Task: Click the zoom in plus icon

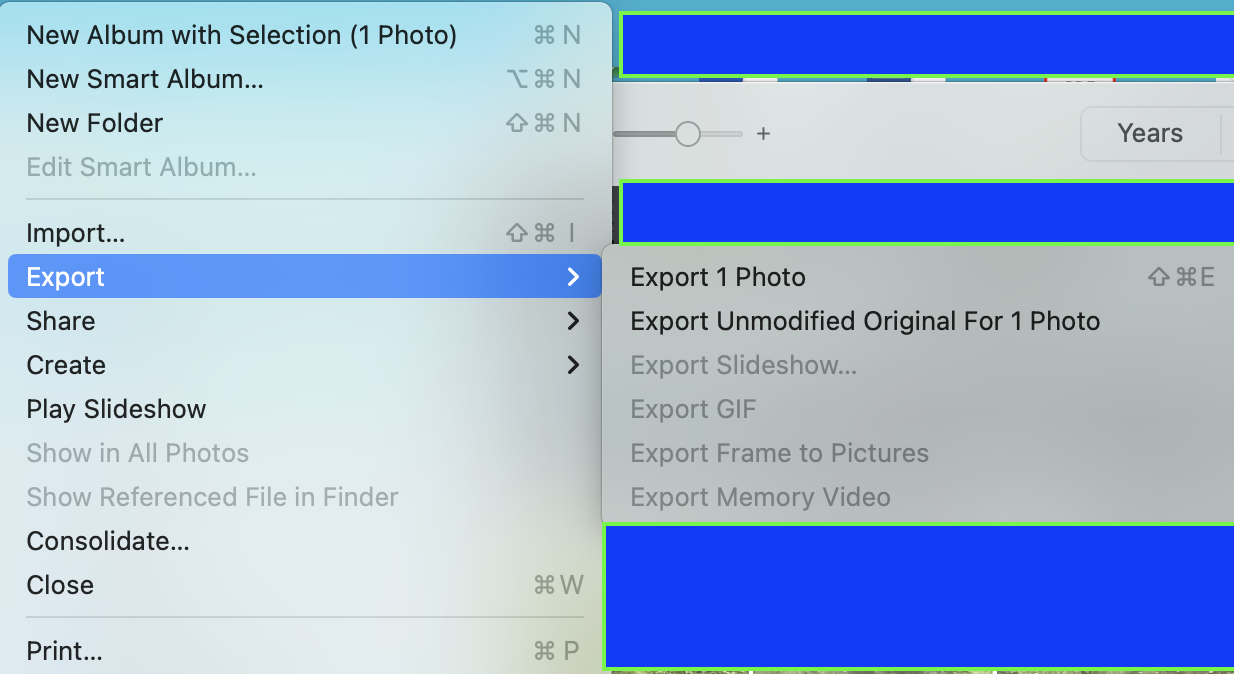Action: [763, 133]
